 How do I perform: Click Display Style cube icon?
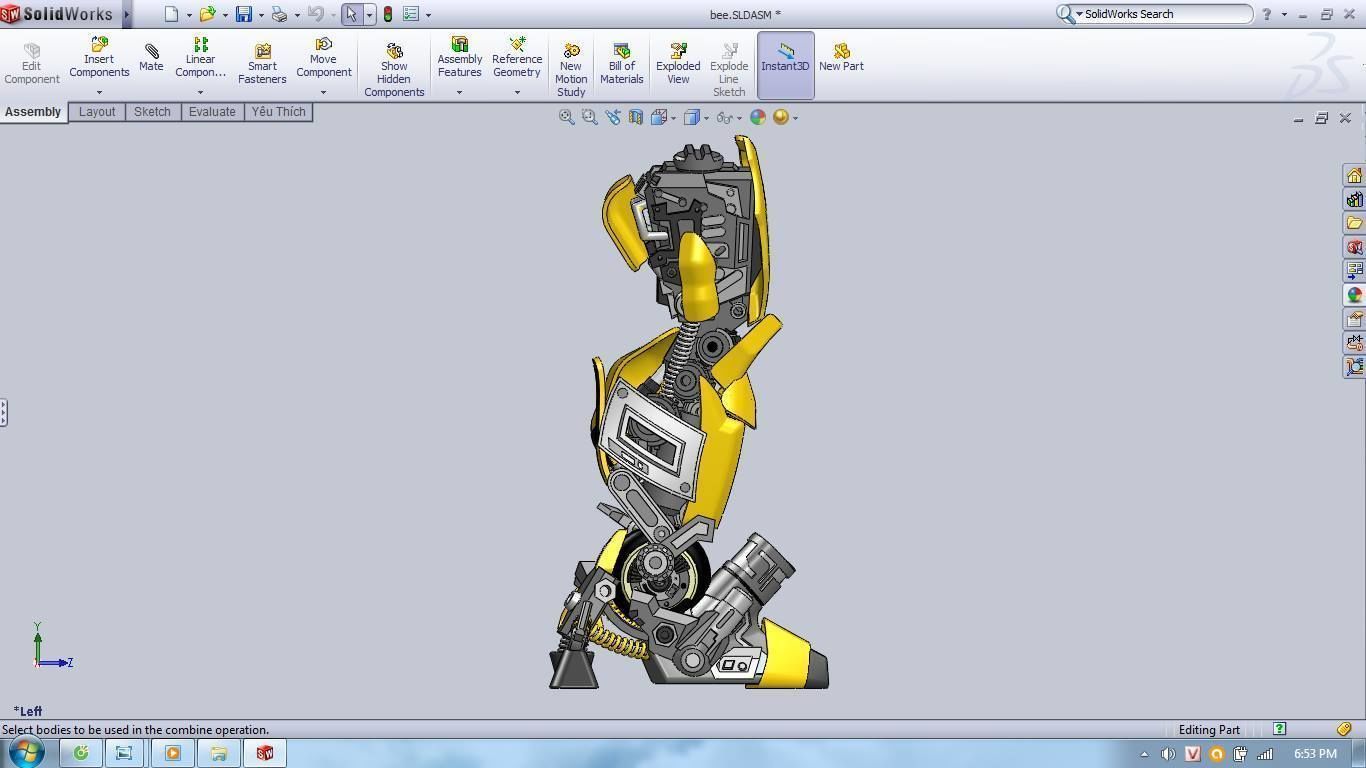tap(691, 117)
